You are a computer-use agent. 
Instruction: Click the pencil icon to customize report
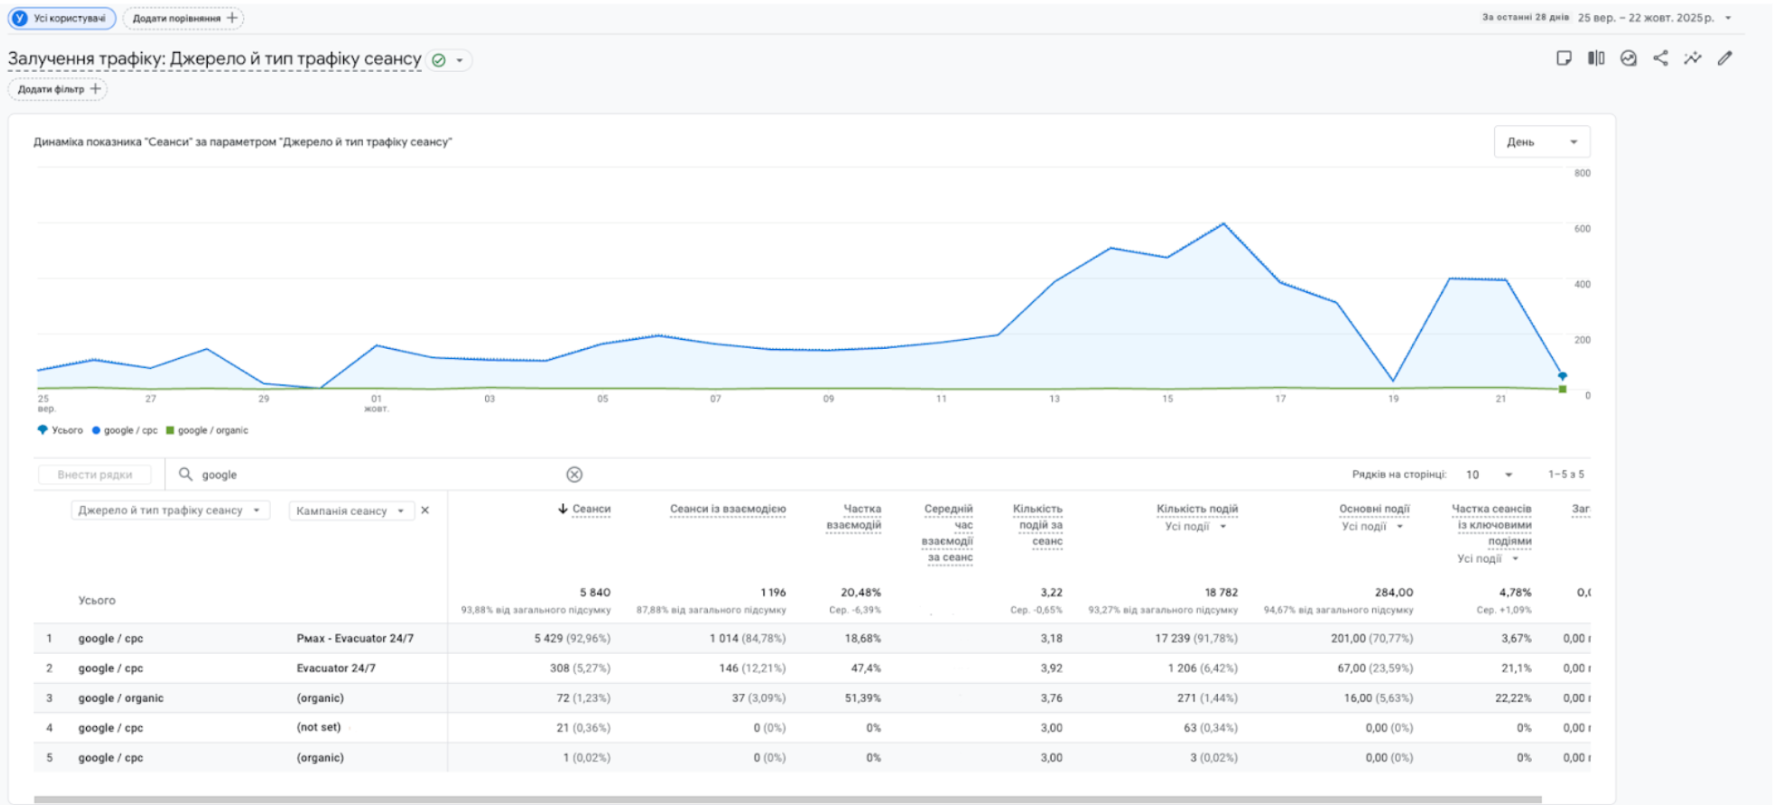1725,58
